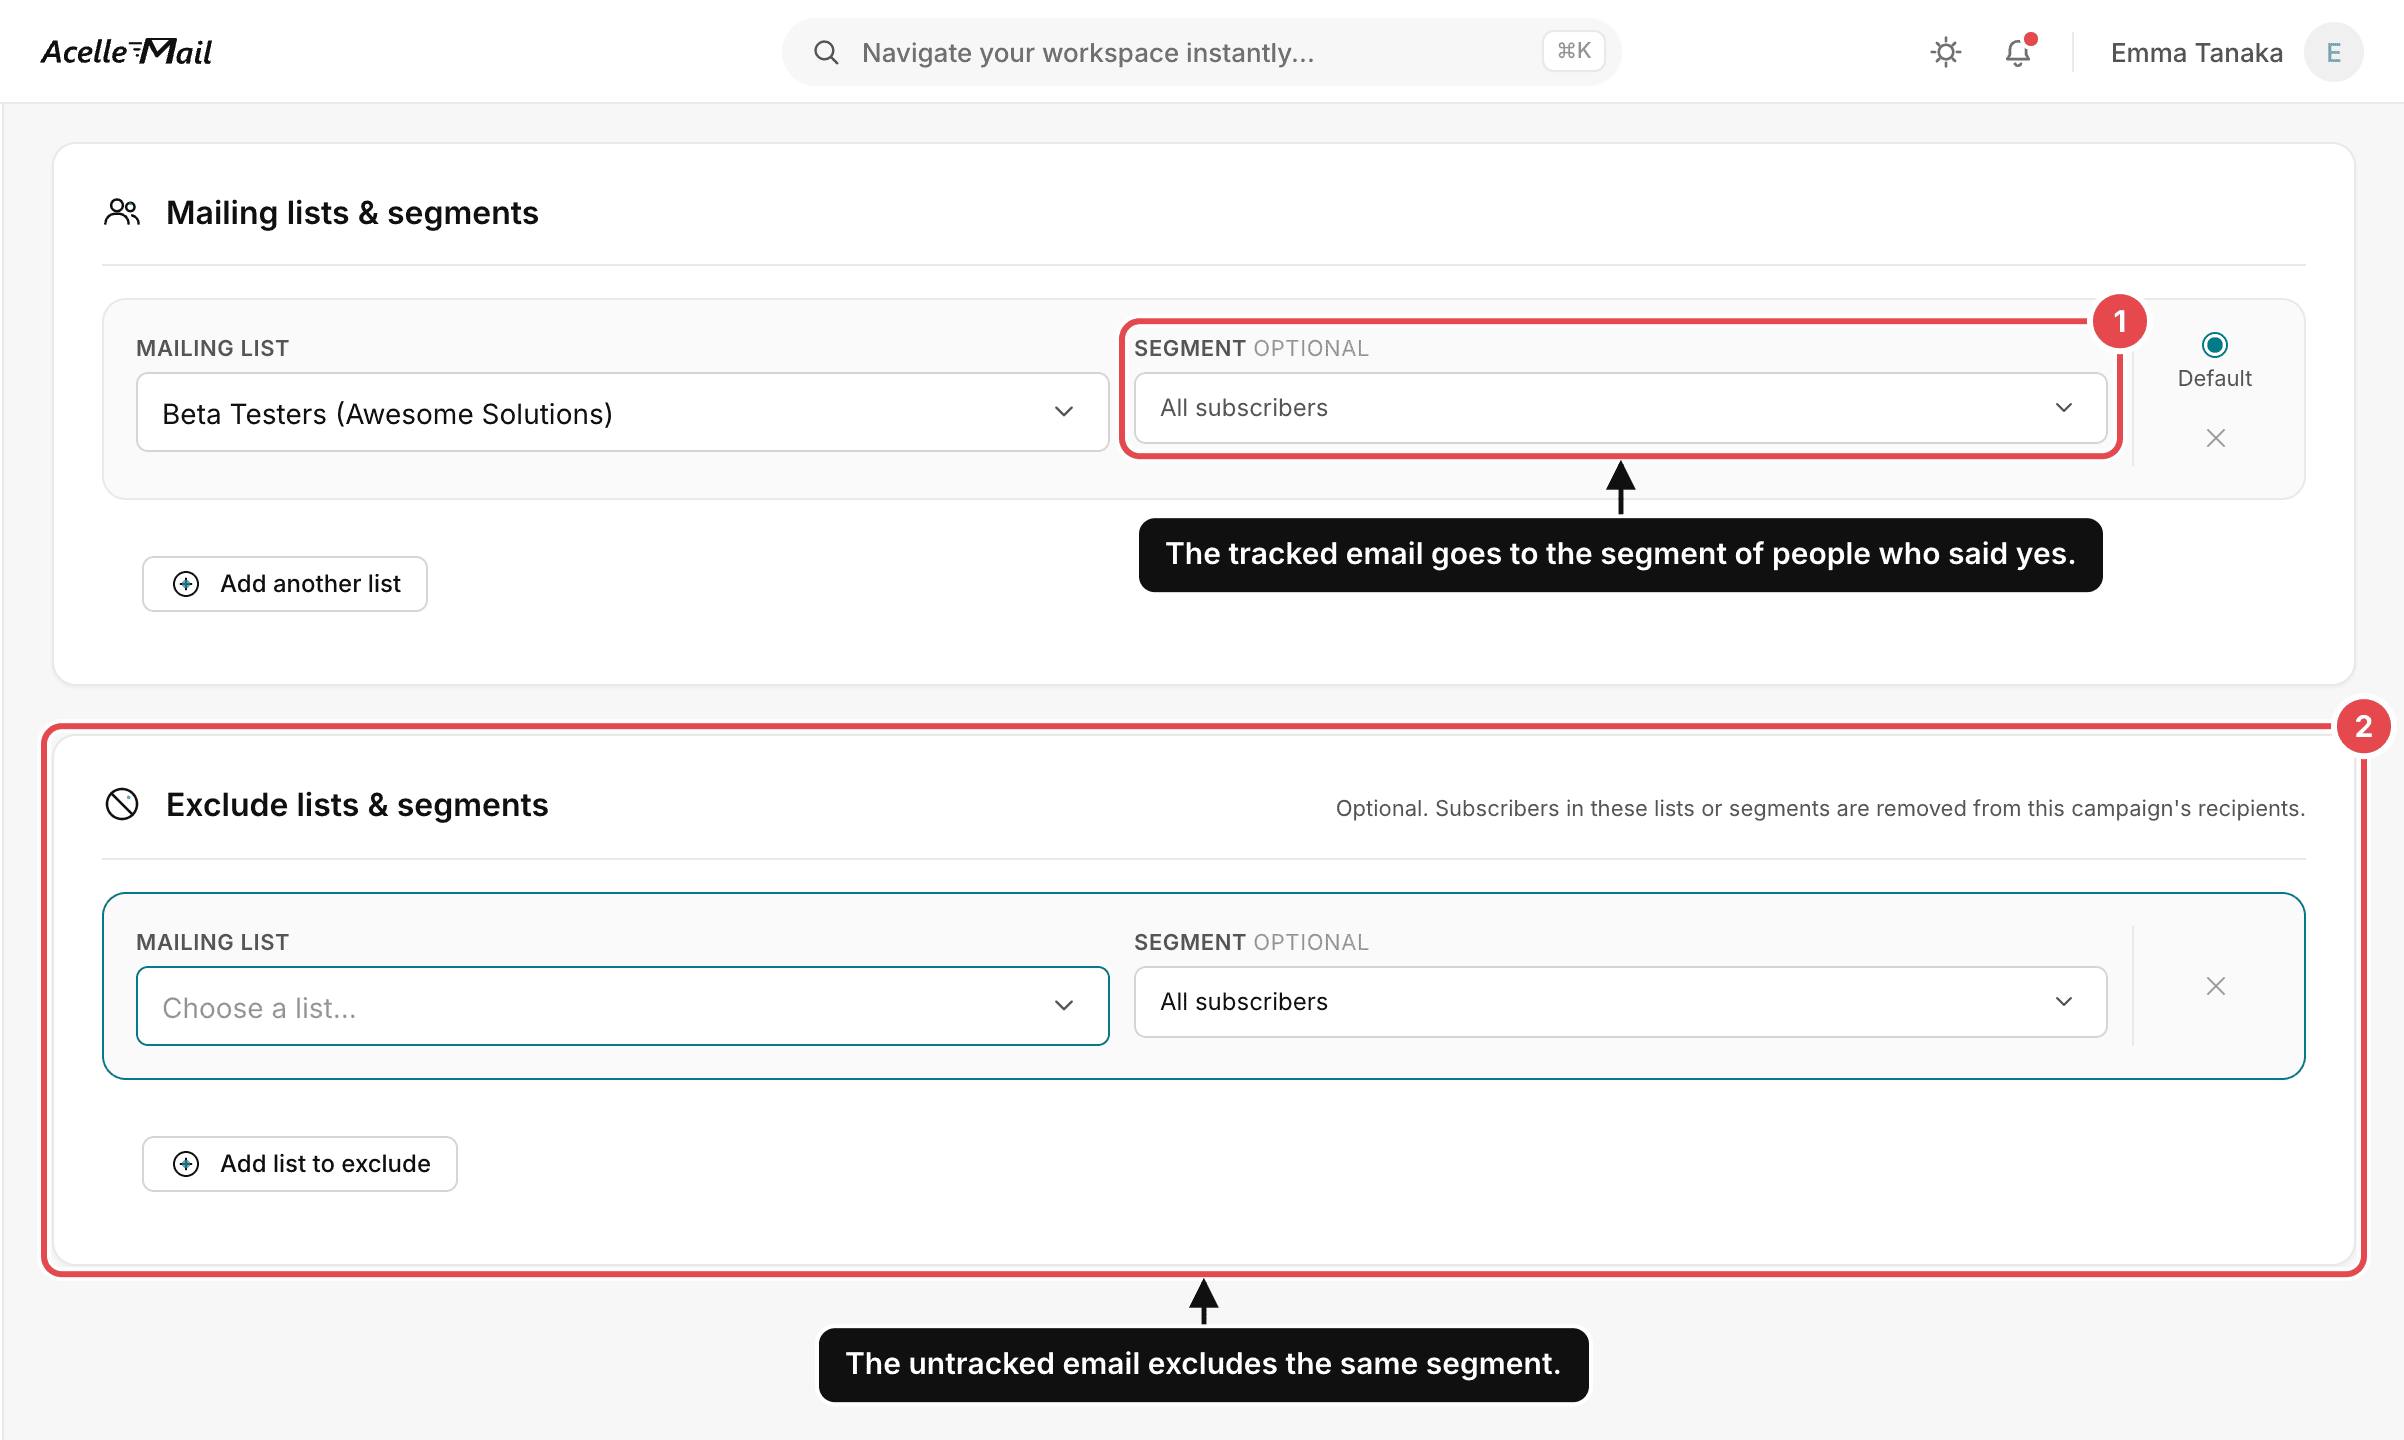Open the notifications bell
The width and height of the screenshot is (2404, 1440).
pos(2019,52)
